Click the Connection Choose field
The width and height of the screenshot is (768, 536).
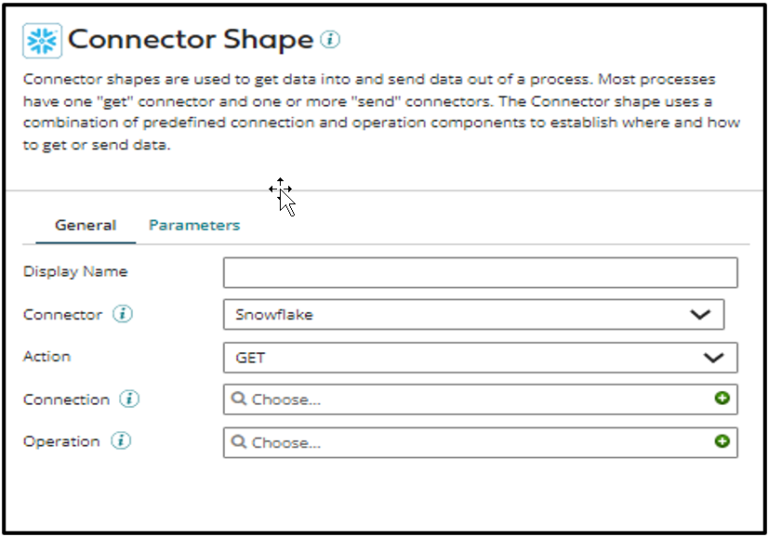click(470, 399)
